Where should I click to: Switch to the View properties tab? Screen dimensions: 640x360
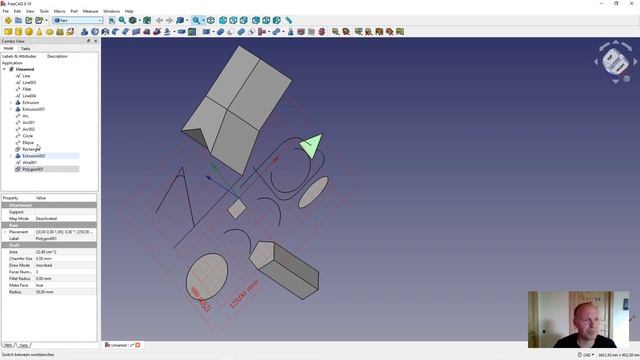8,345
